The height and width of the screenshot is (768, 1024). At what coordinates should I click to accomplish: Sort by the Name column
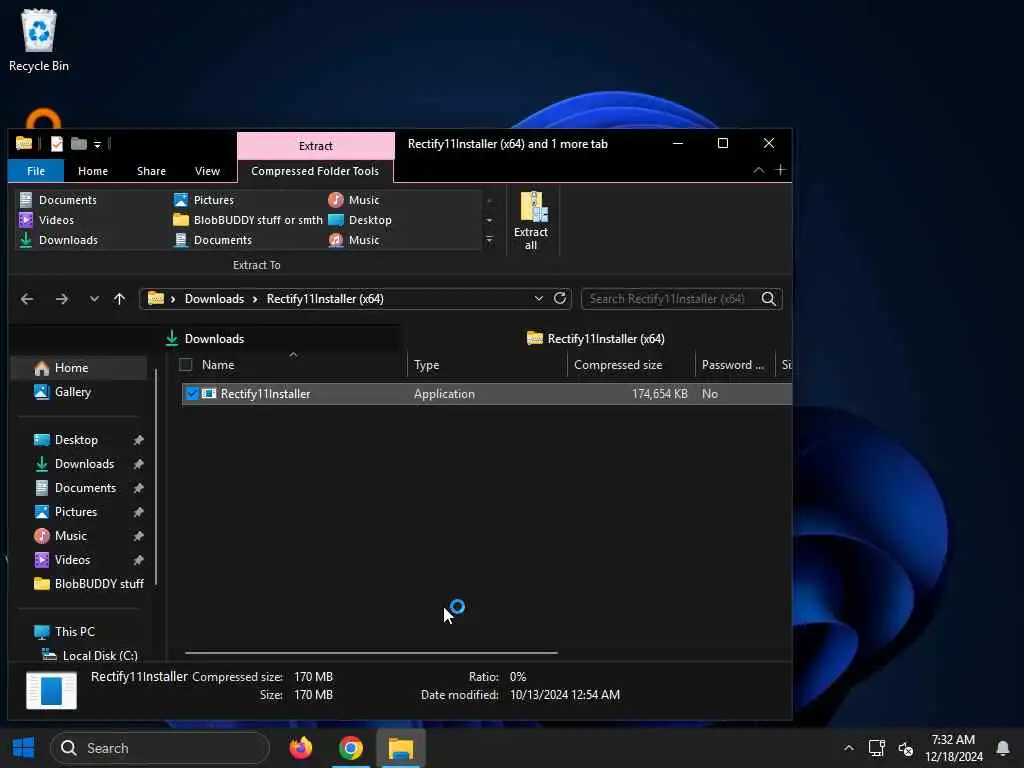218,365
